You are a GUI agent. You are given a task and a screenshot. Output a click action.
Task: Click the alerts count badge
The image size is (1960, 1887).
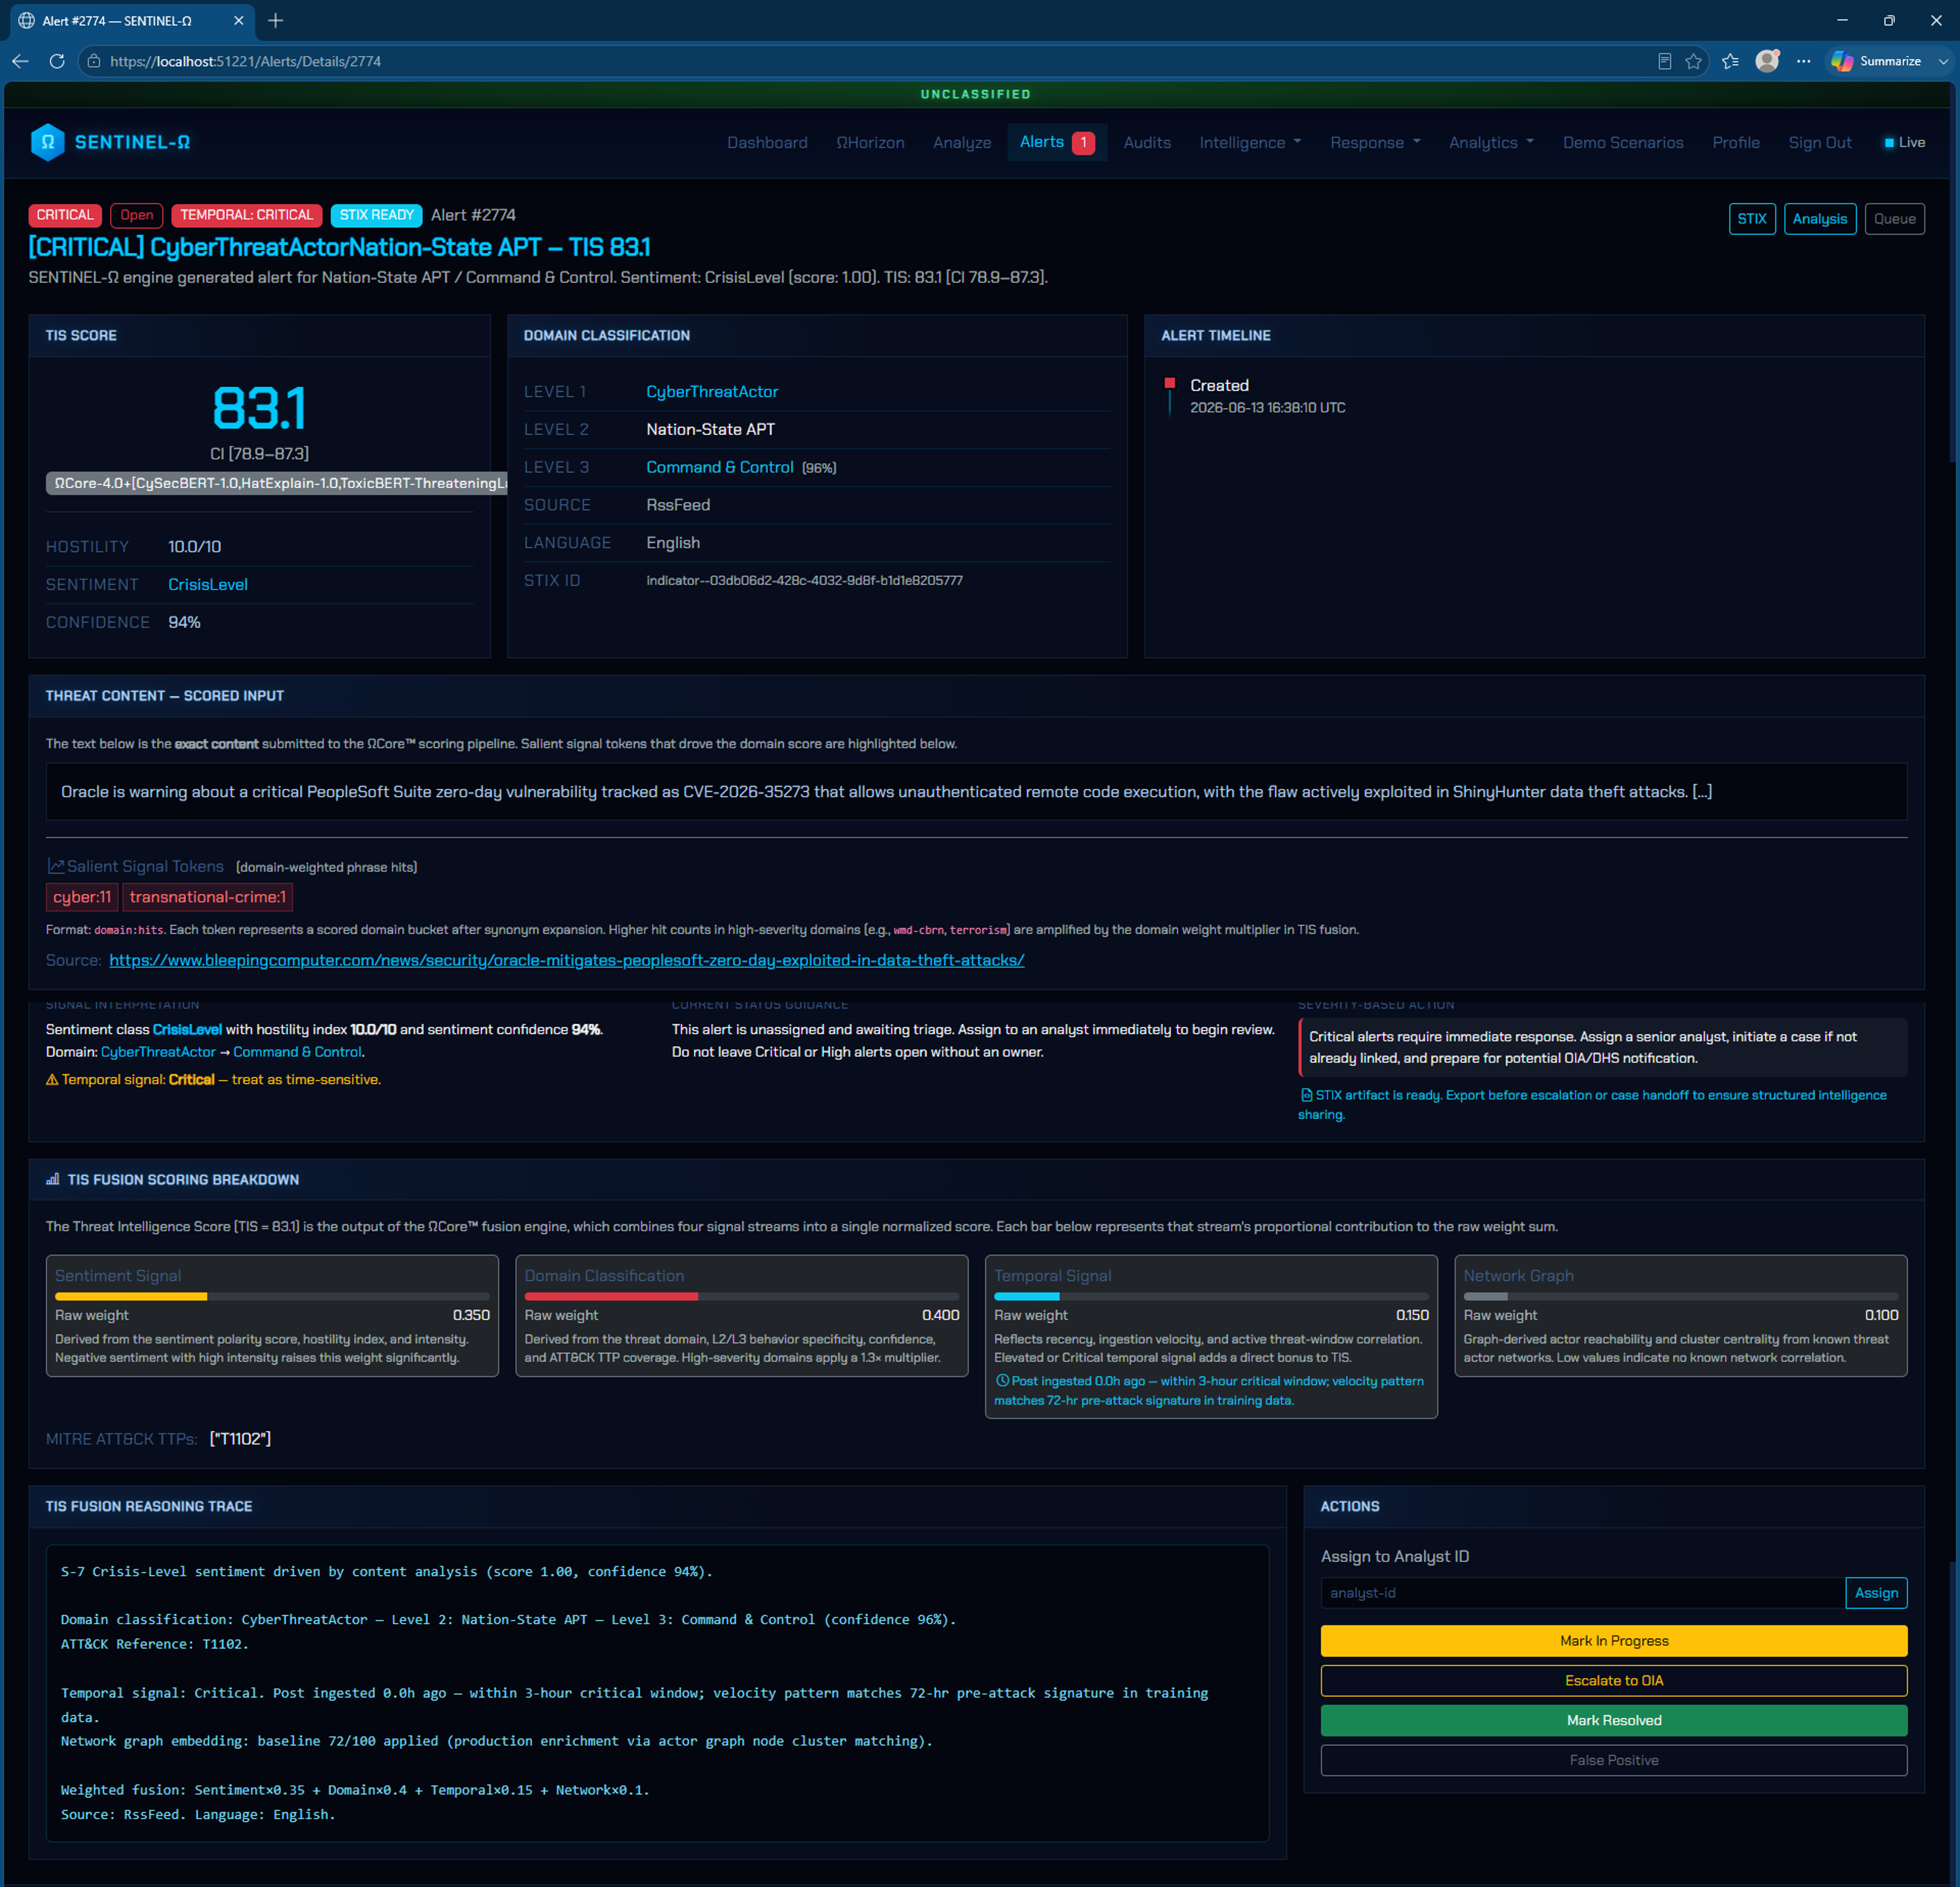pos(1083,142)
